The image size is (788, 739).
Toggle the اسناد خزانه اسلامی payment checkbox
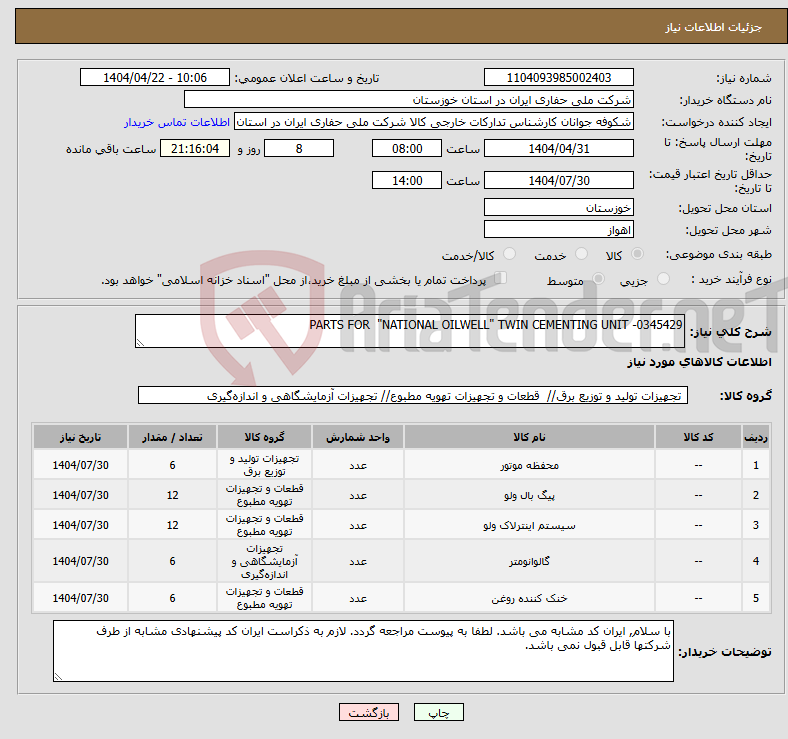pyautogui.click(x=500, y=278)
